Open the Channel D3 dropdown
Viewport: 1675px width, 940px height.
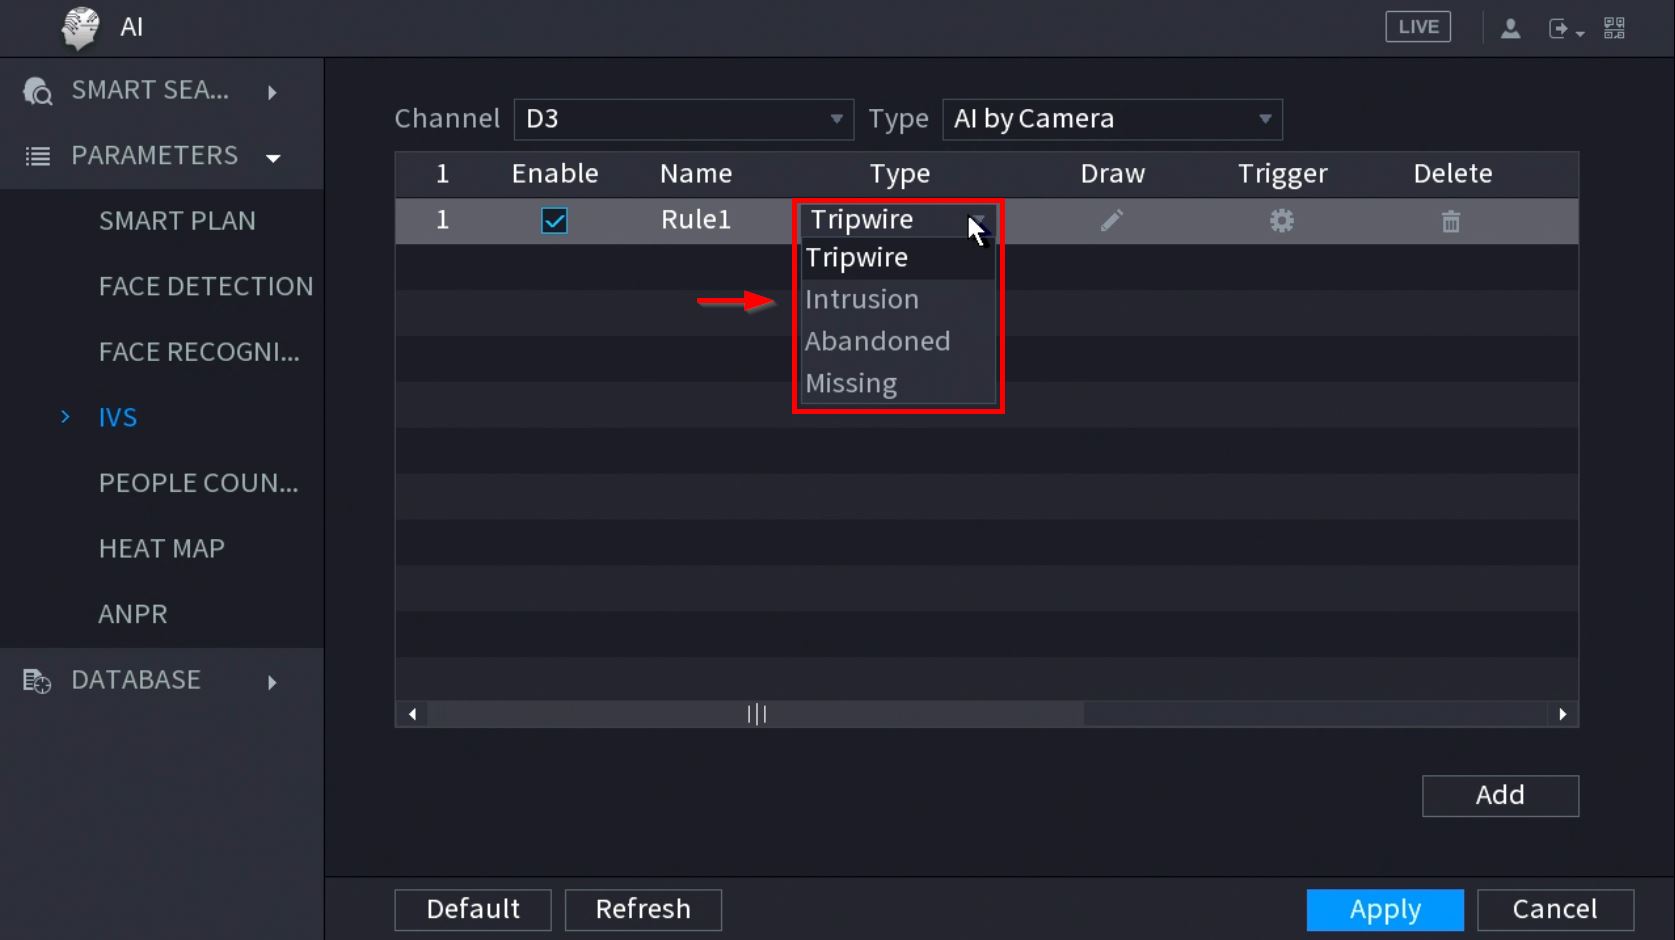pyautogui.click(x=683, y=119)
